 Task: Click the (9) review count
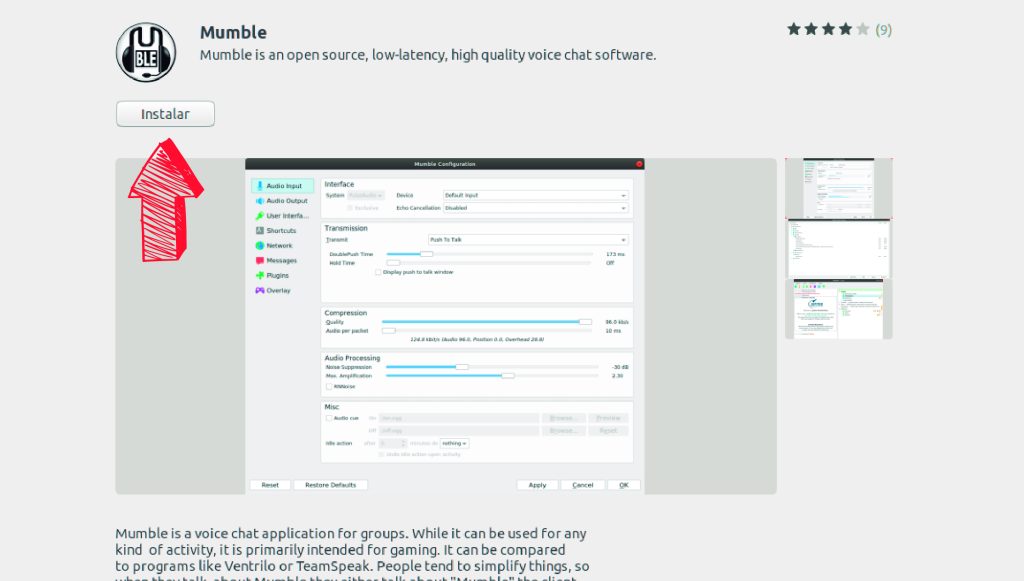(884, 30)
